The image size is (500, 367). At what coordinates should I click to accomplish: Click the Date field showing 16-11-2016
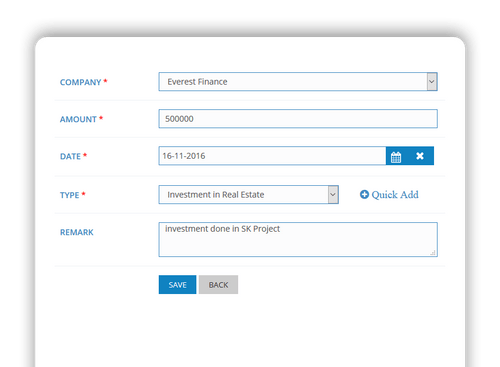click(x=272, y=156)
